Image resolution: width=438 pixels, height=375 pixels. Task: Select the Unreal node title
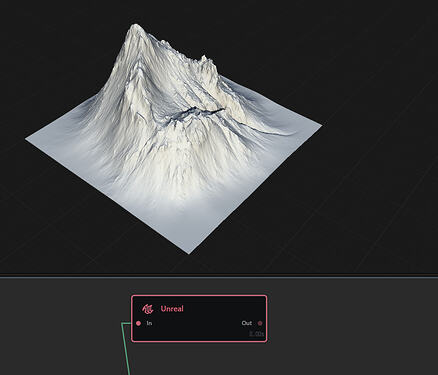pos(172,309)
